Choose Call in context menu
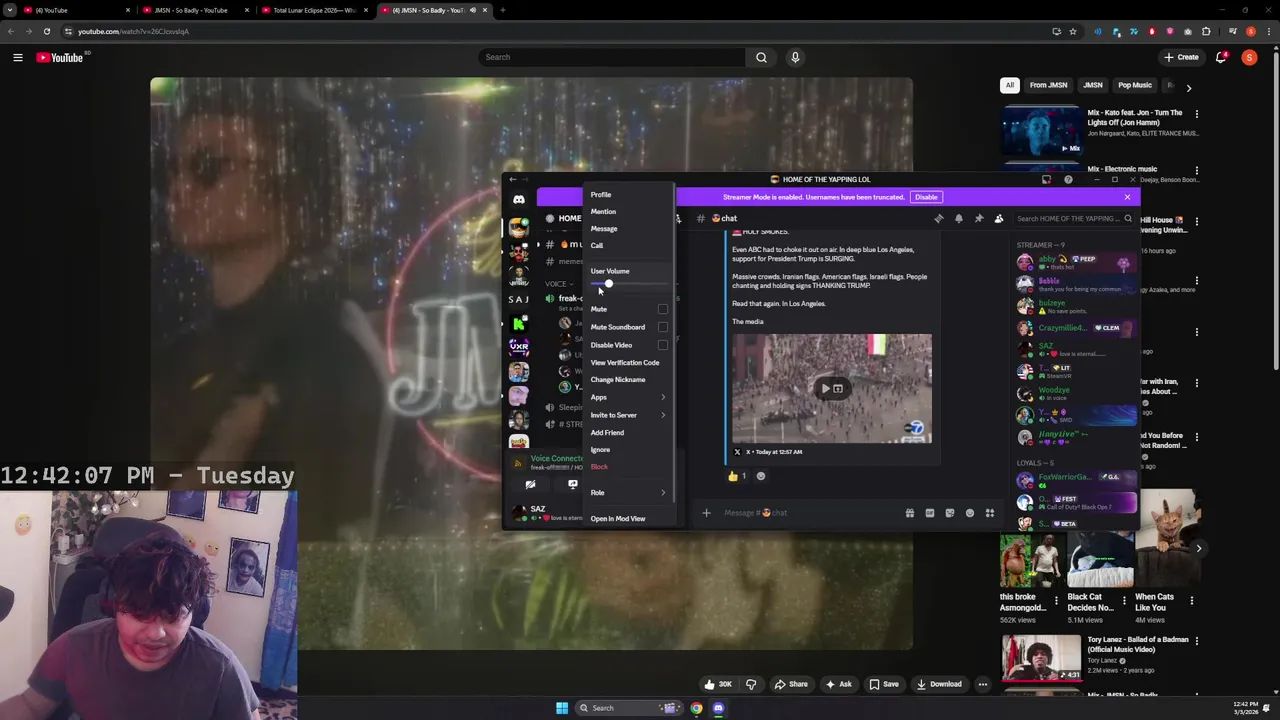 [x=628, y=246]
